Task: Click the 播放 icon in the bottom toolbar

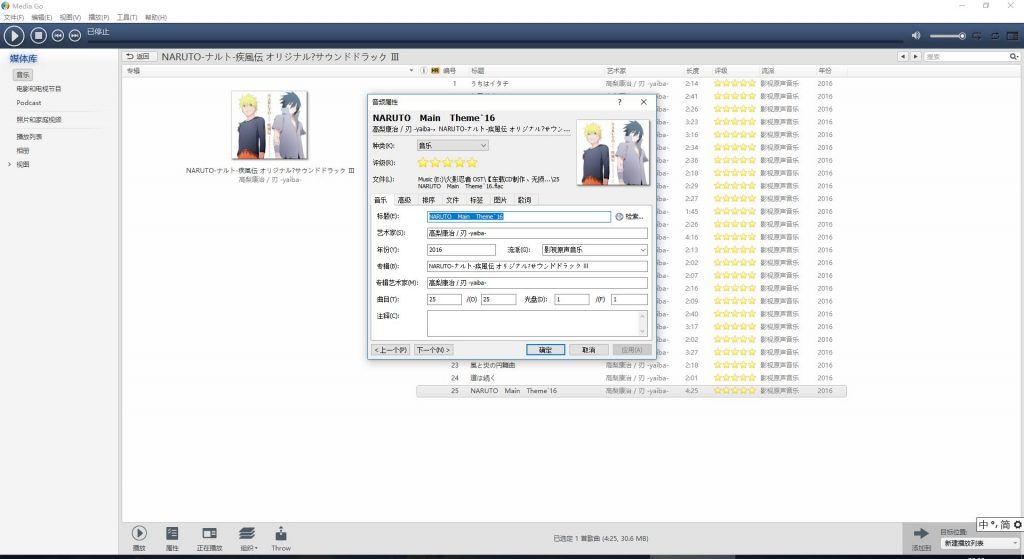Action: (139, 538)
